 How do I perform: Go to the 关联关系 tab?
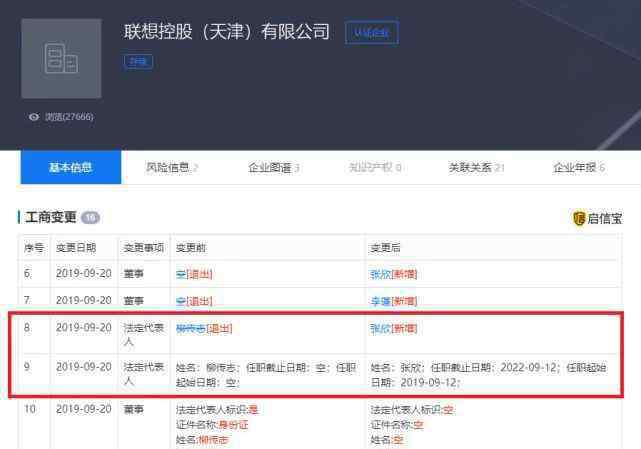(x=476, y=167)
